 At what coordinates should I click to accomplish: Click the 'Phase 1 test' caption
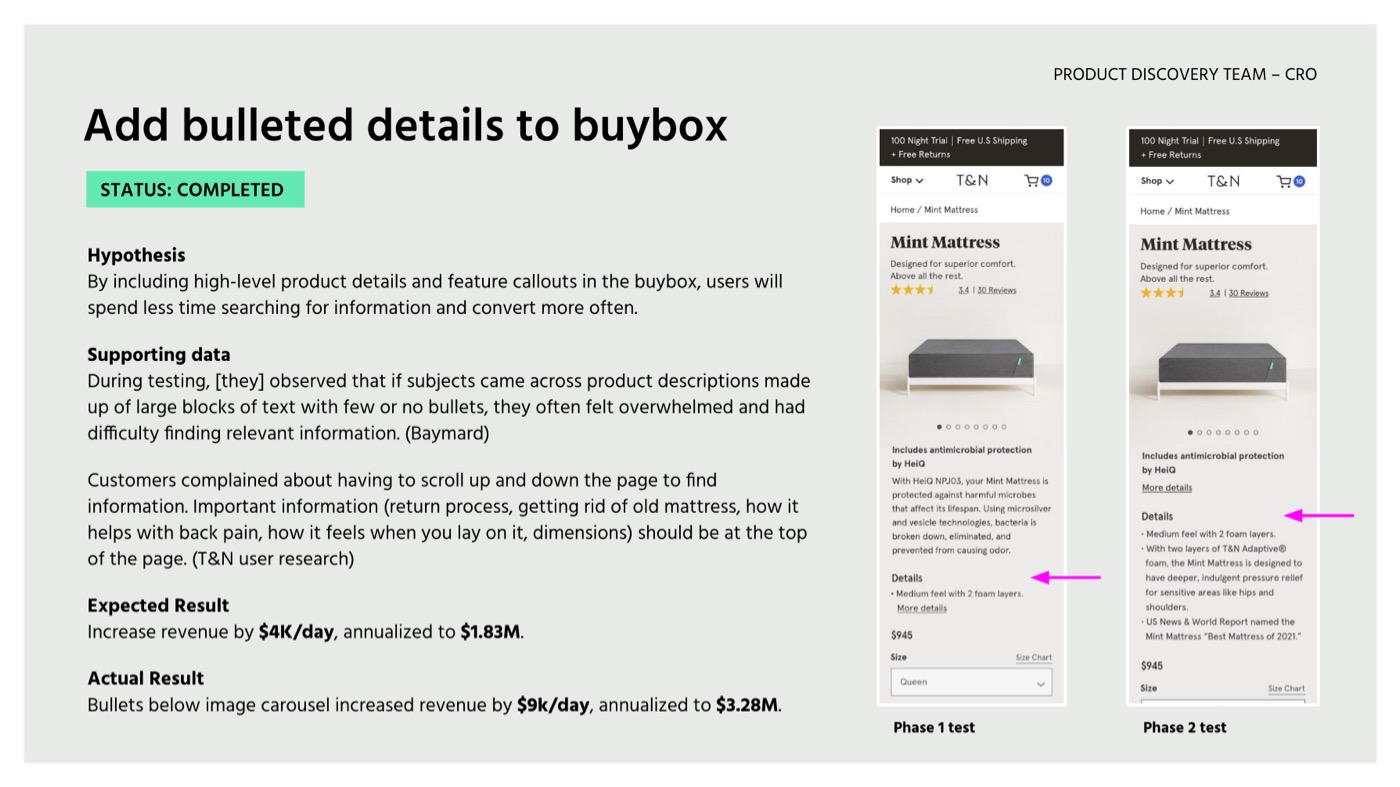pyautogui.click(x=934, y=728)
